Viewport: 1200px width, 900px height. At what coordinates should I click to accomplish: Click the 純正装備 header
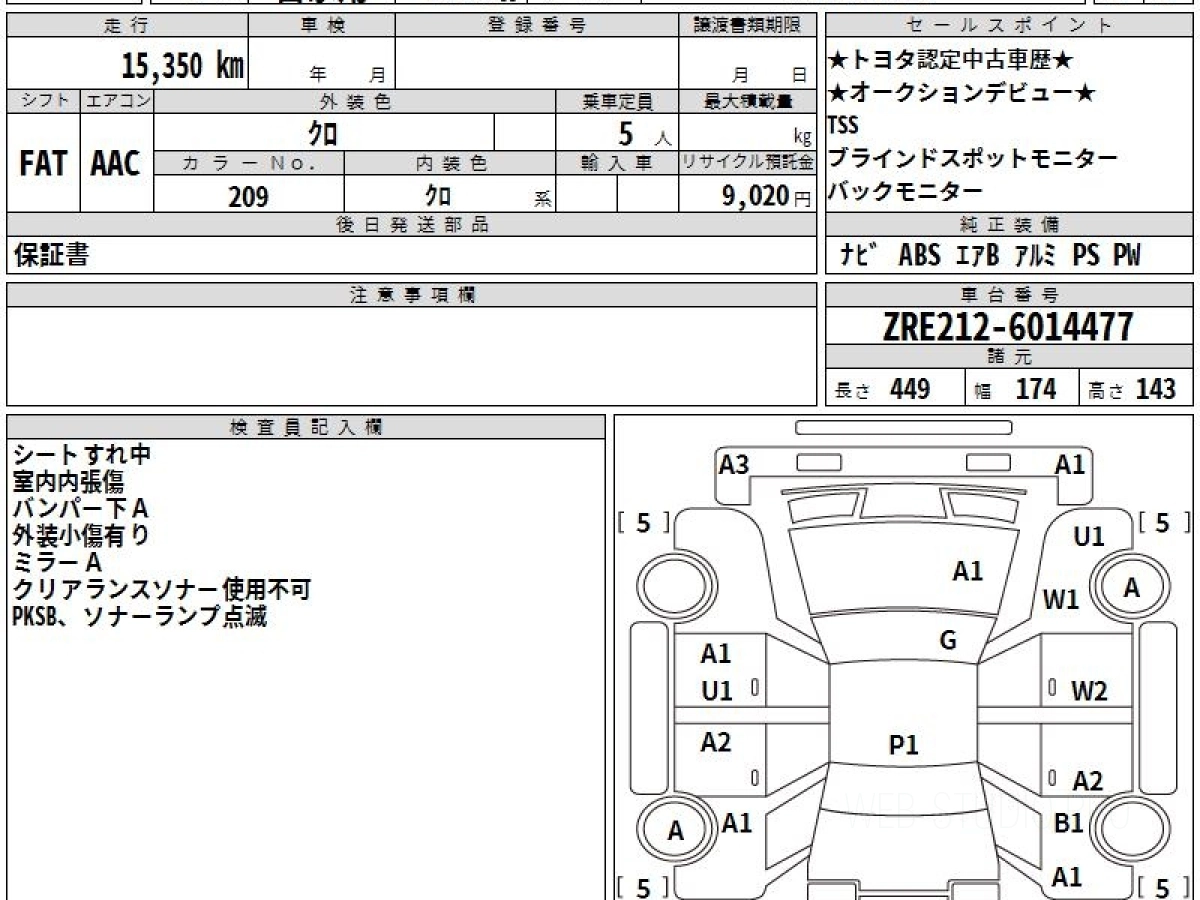(1009, 224)
